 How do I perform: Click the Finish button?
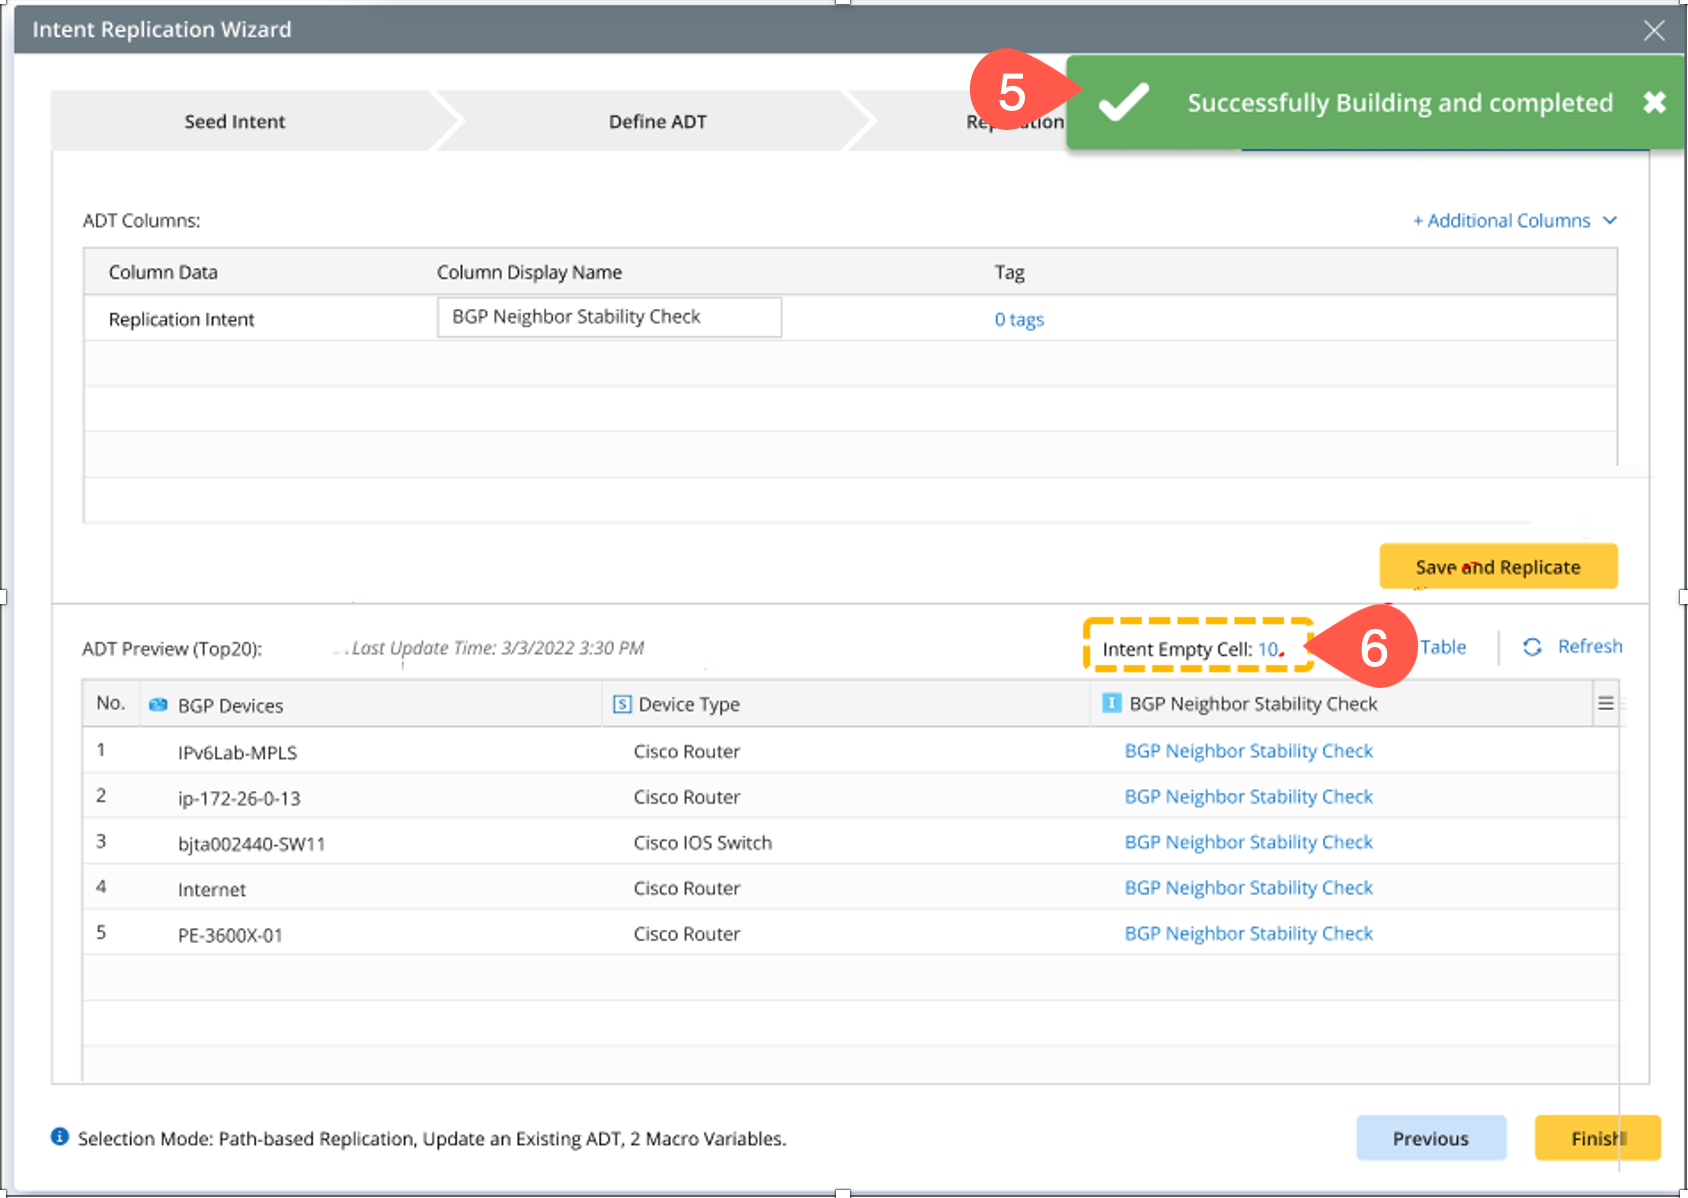tap(1597, 1138)
